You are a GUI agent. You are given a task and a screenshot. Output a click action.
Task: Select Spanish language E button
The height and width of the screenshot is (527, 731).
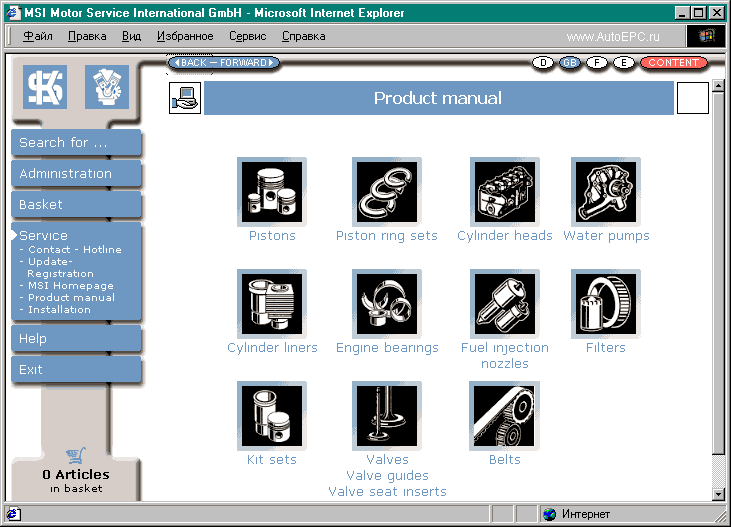click(624, 62)
